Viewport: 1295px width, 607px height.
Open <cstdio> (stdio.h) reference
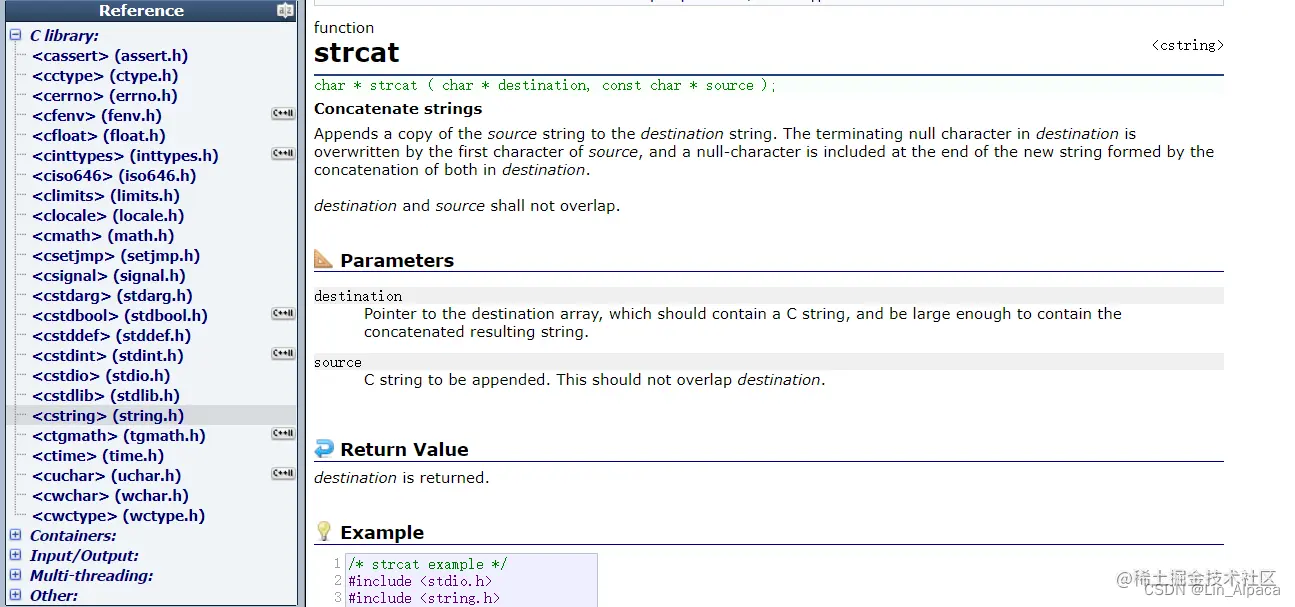pos(101,376)
